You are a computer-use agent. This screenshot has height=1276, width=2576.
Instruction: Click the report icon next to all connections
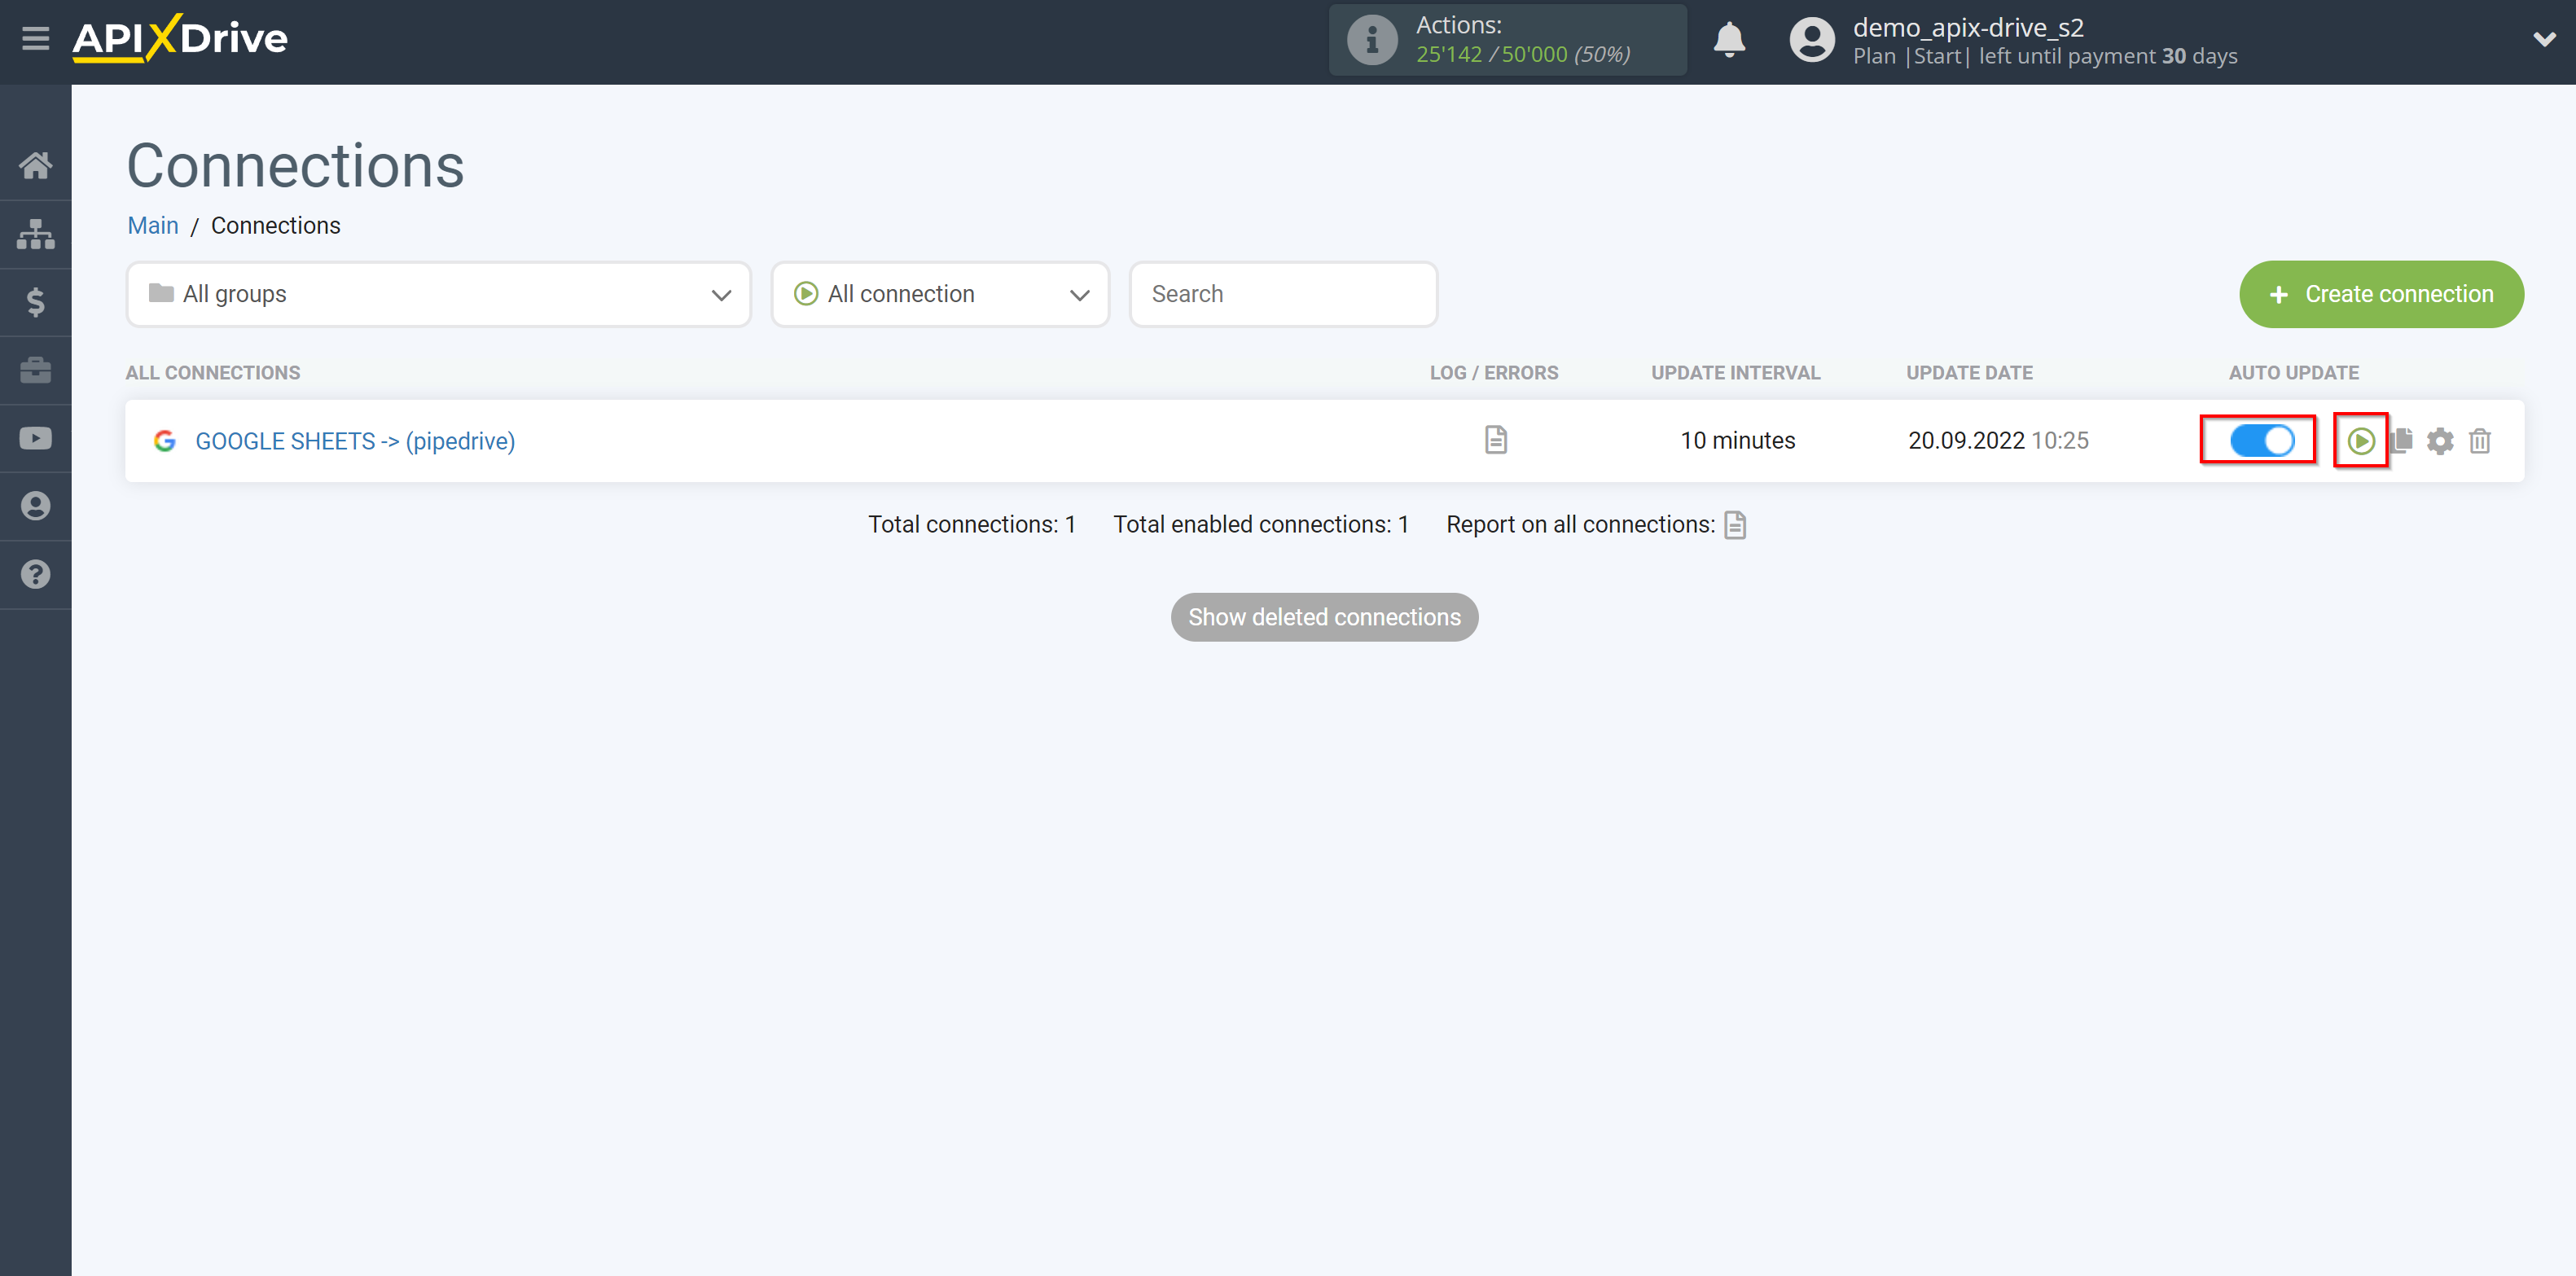coord(1738,524)
